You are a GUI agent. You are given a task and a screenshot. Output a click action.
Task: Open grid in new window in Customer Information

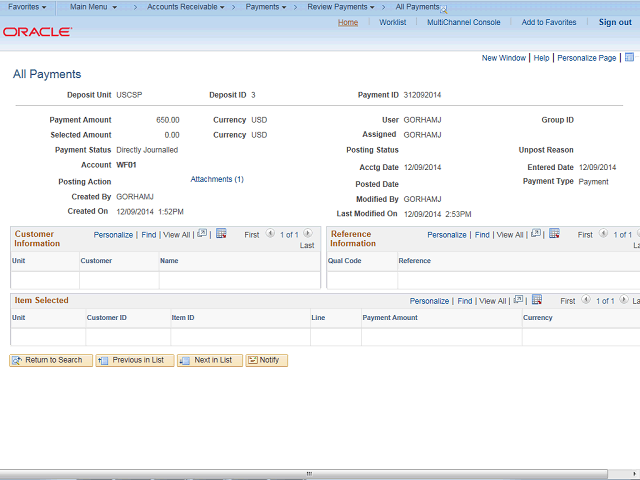pos(202,233)
